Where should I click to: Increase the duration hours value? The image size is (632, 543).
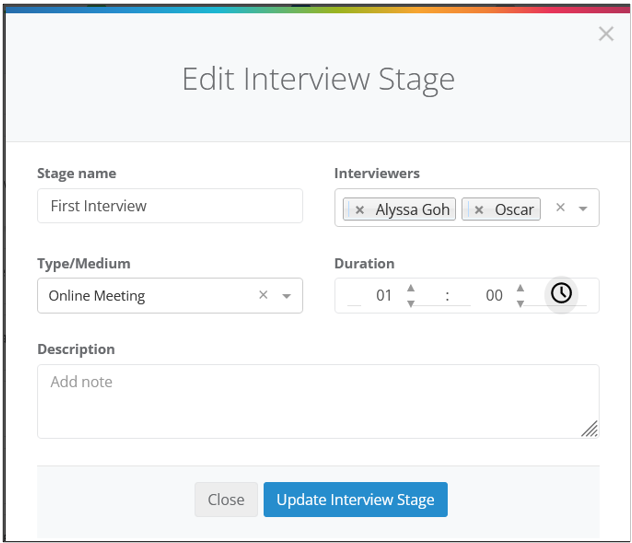[x=410, y=288]
